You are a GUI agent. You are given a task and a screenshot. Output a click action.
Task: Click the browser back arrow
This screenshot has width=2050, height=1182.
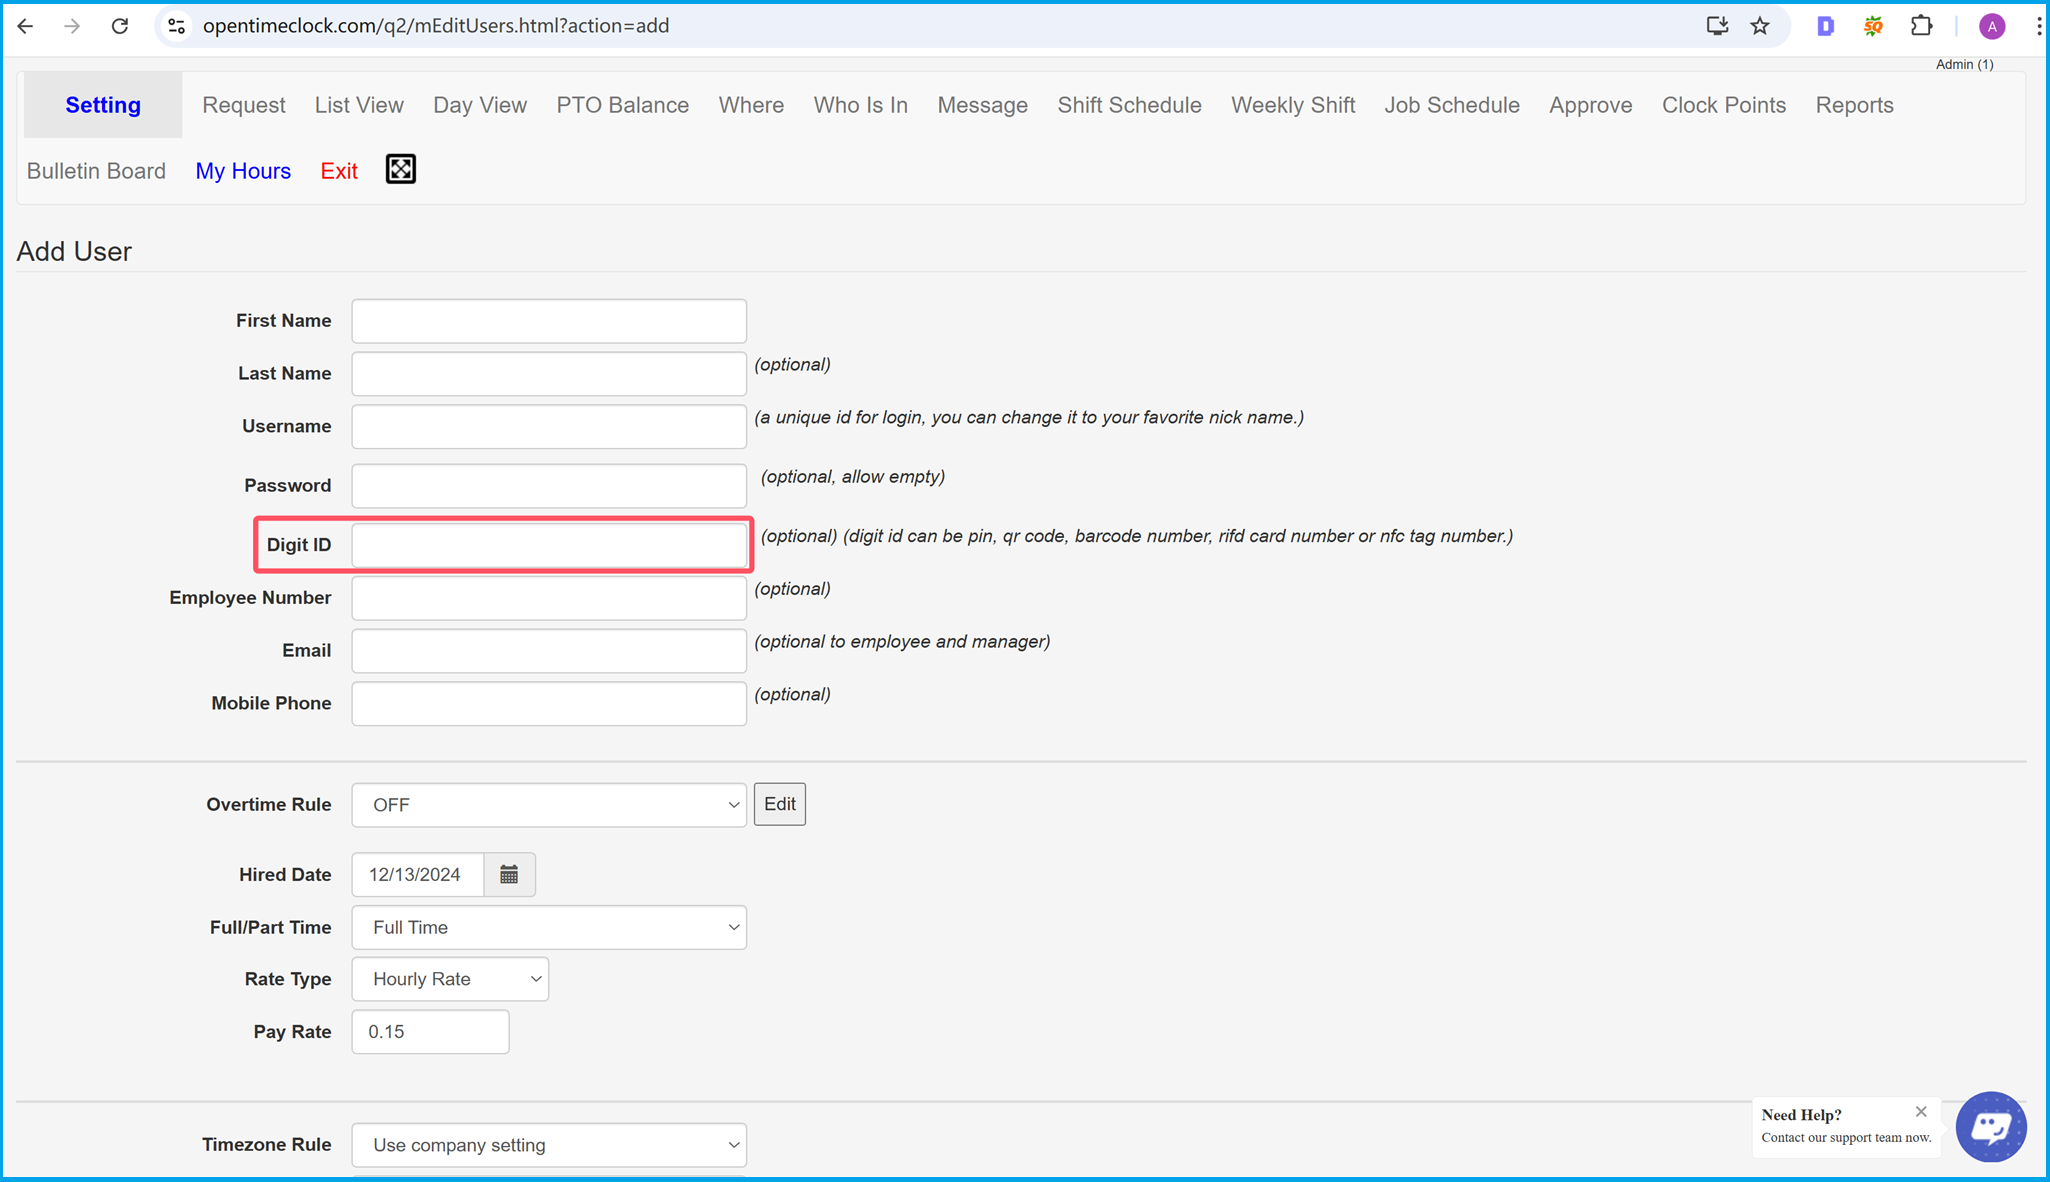pyautogui.click(x=26, y=26)
